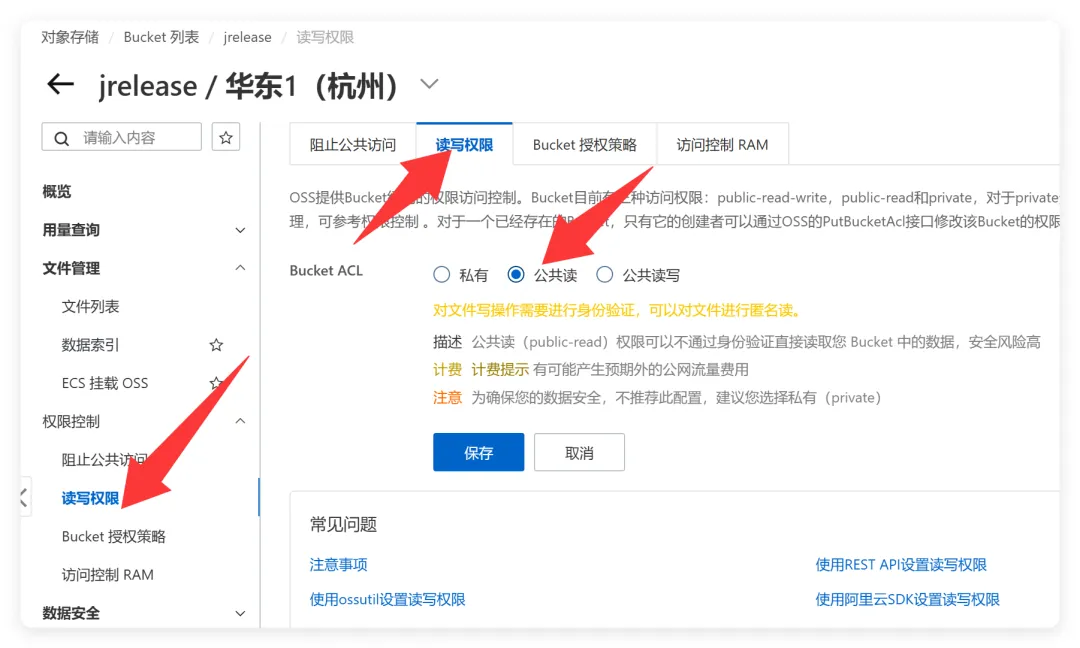Click the blue 保存 button
The width and height of the screenshot is (1080, 648).
point(479,452)
